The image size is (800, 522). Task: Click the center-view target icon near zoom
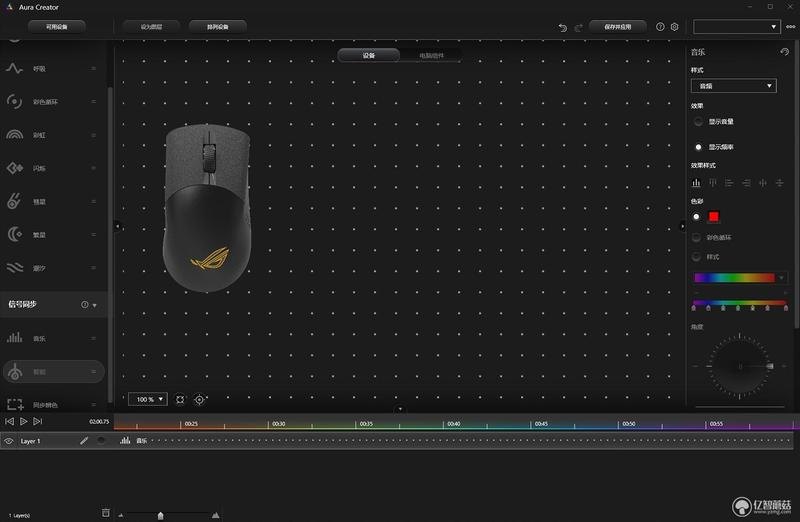point(199,400)
